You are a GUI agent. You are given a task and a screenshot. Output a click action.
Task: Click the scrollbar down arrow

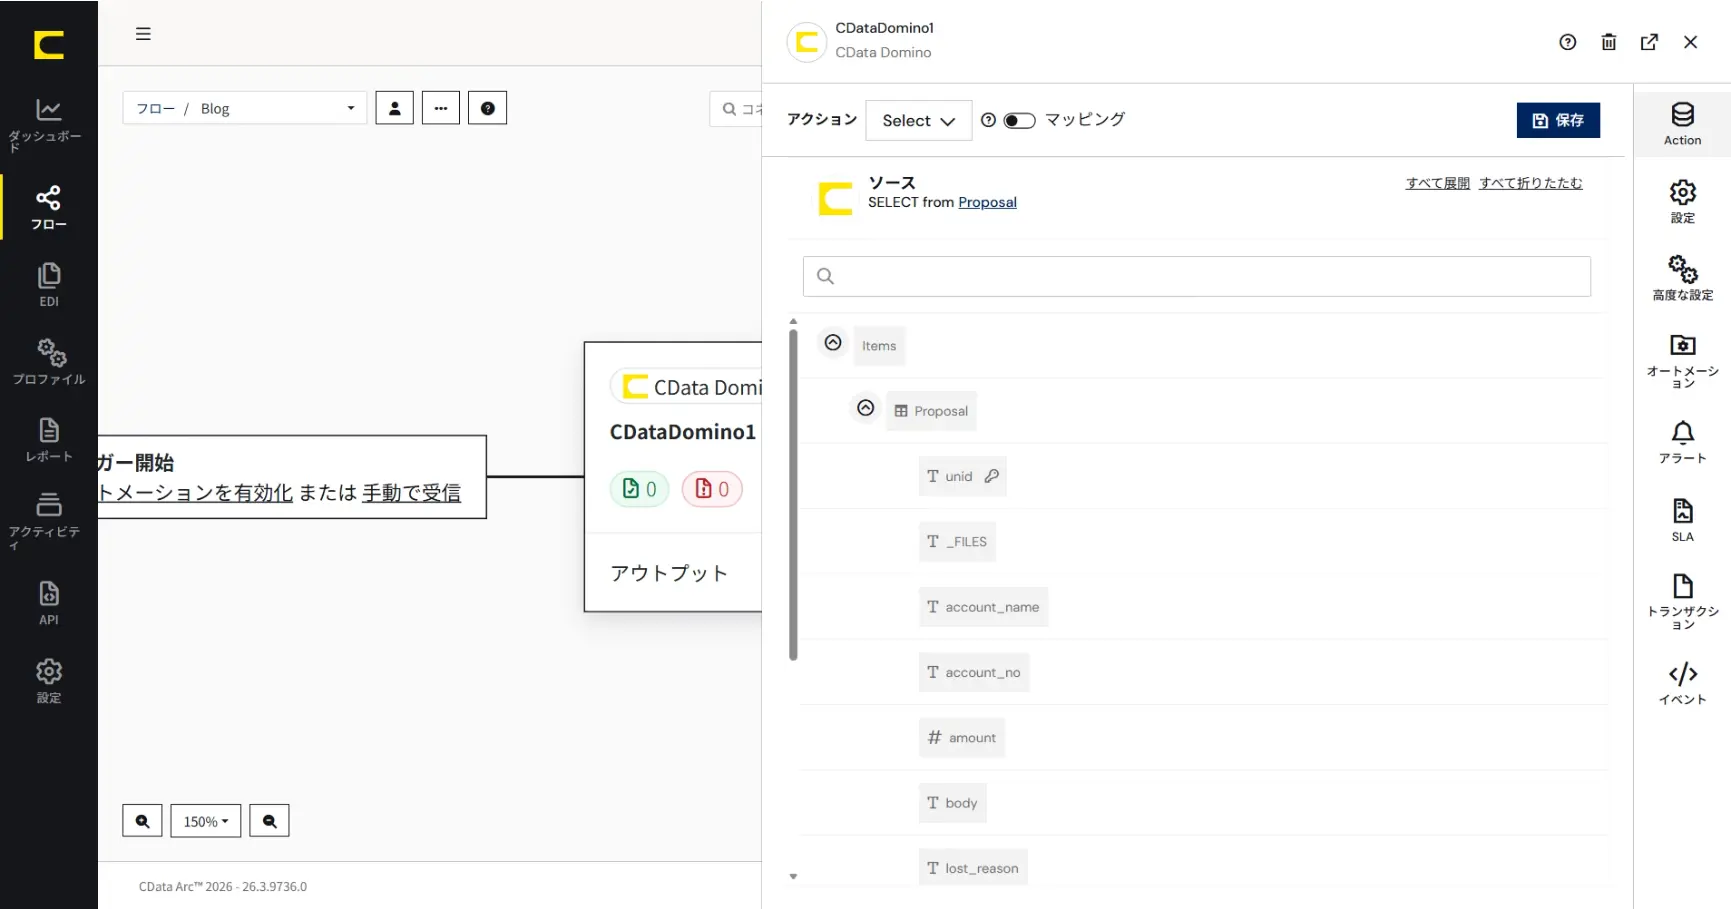coord(793,876)
